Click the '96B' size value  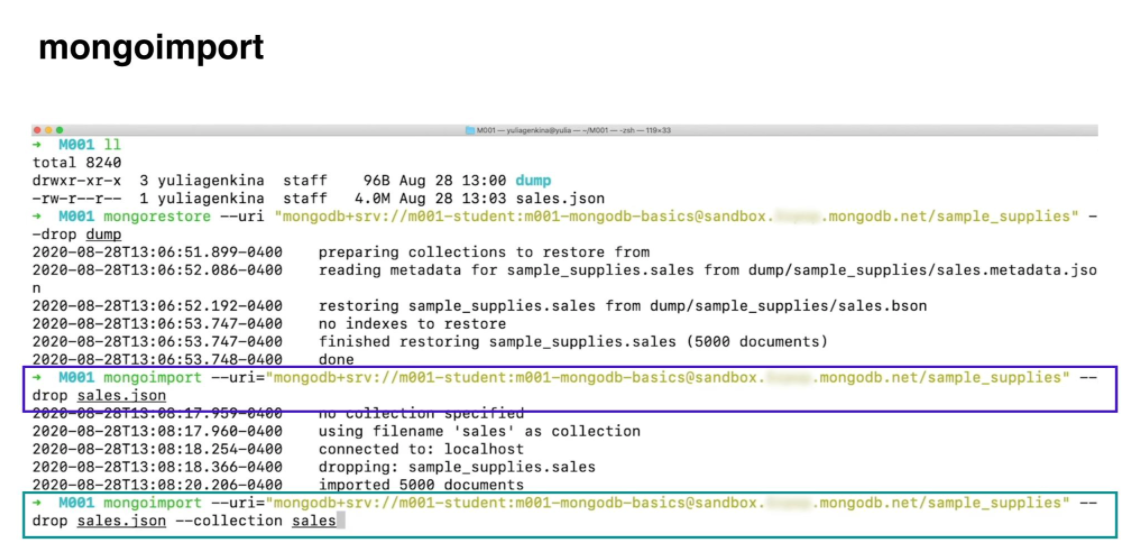coord(377,180)
